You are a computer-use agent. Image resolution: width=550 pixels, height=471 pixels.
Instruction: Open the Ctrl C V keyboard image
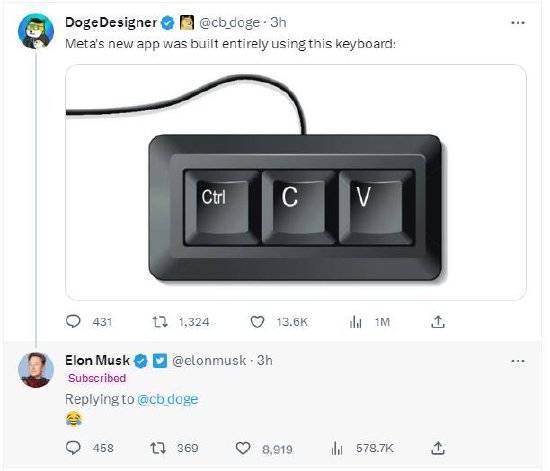tap(296, 182)
